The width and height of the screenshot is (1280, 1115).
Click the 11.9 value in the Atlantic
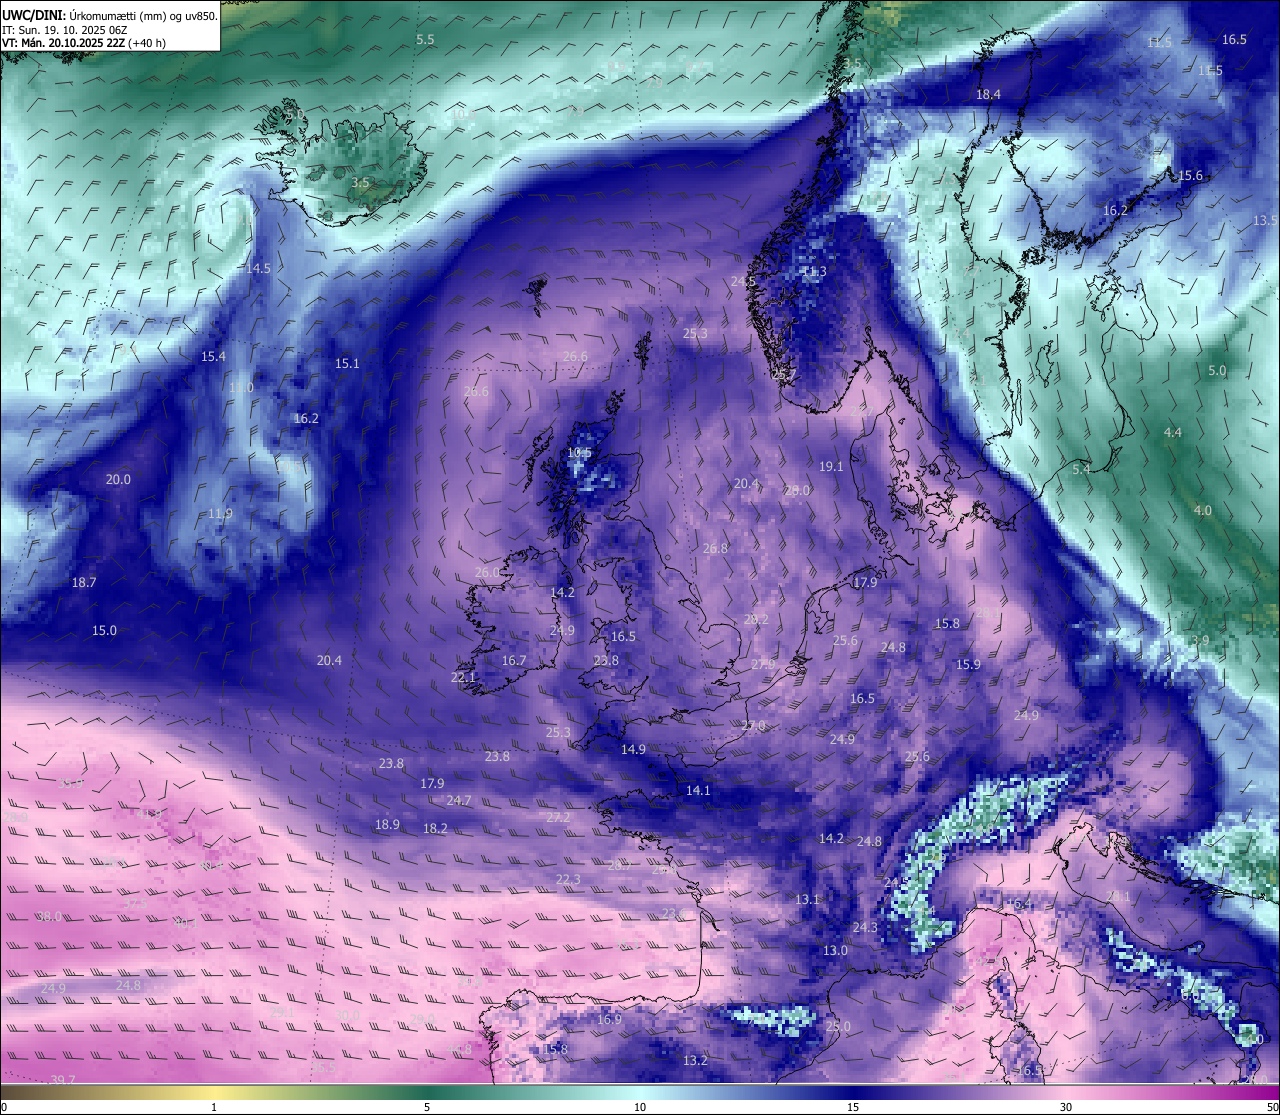tap(220, 513)
